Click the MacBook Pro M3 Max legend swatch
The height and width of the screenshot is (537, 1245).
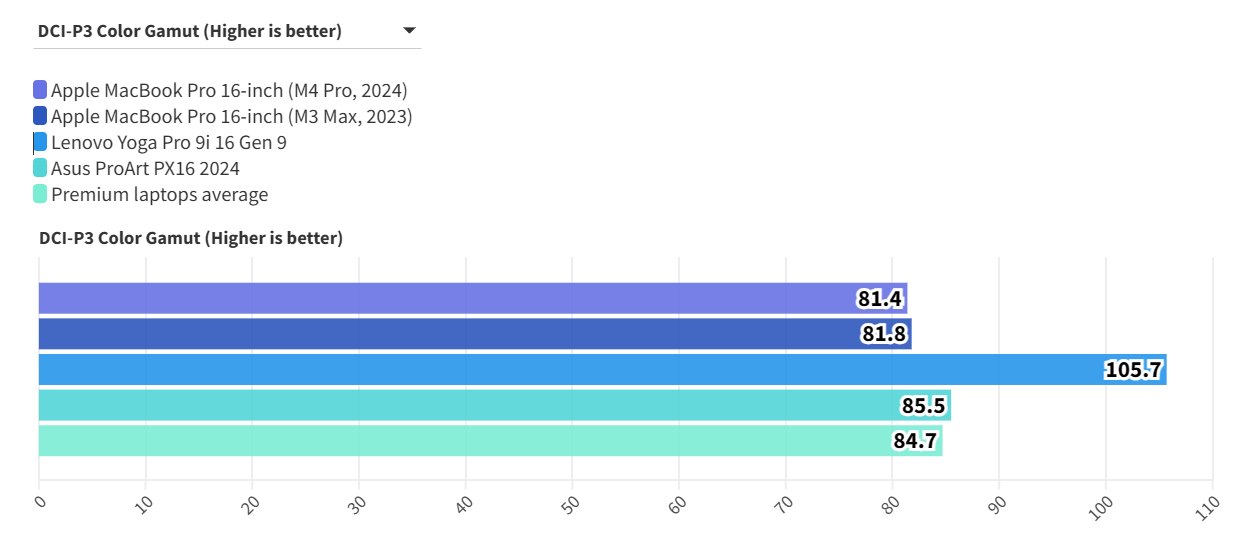point(40,116)
